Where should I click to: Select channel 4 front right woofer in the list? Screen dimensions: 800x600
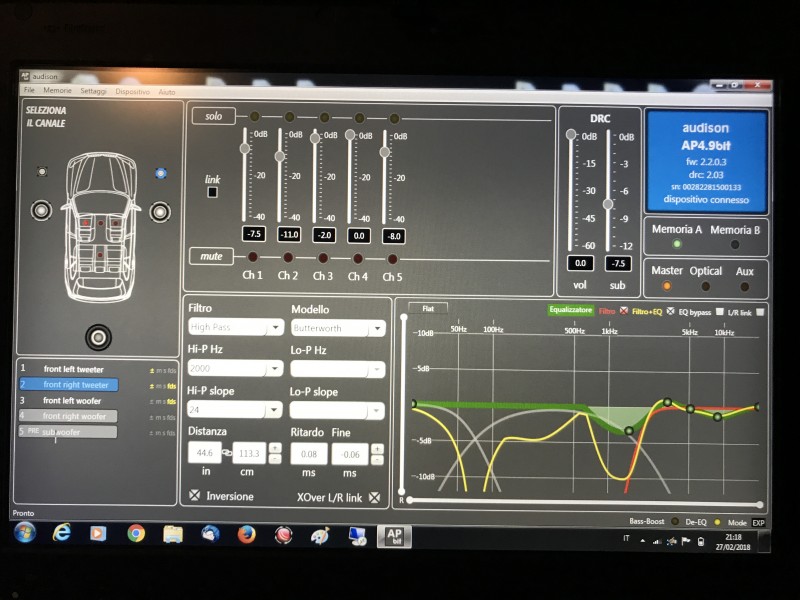68,416
